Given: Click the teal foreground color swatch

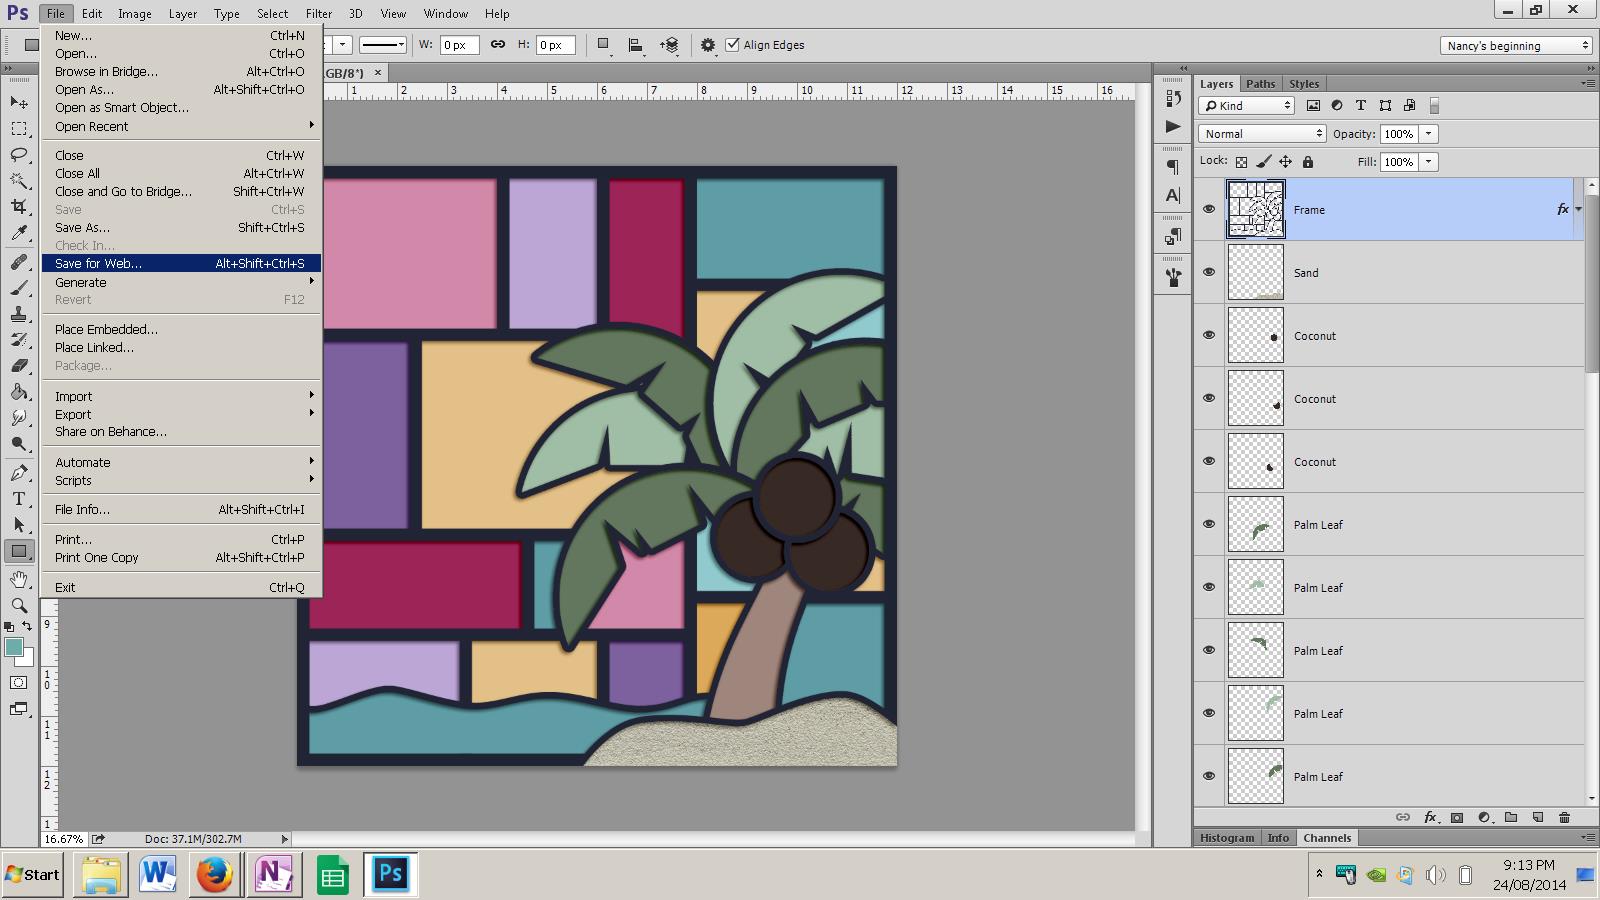Looking at the screenshot, I should point(14,647).
